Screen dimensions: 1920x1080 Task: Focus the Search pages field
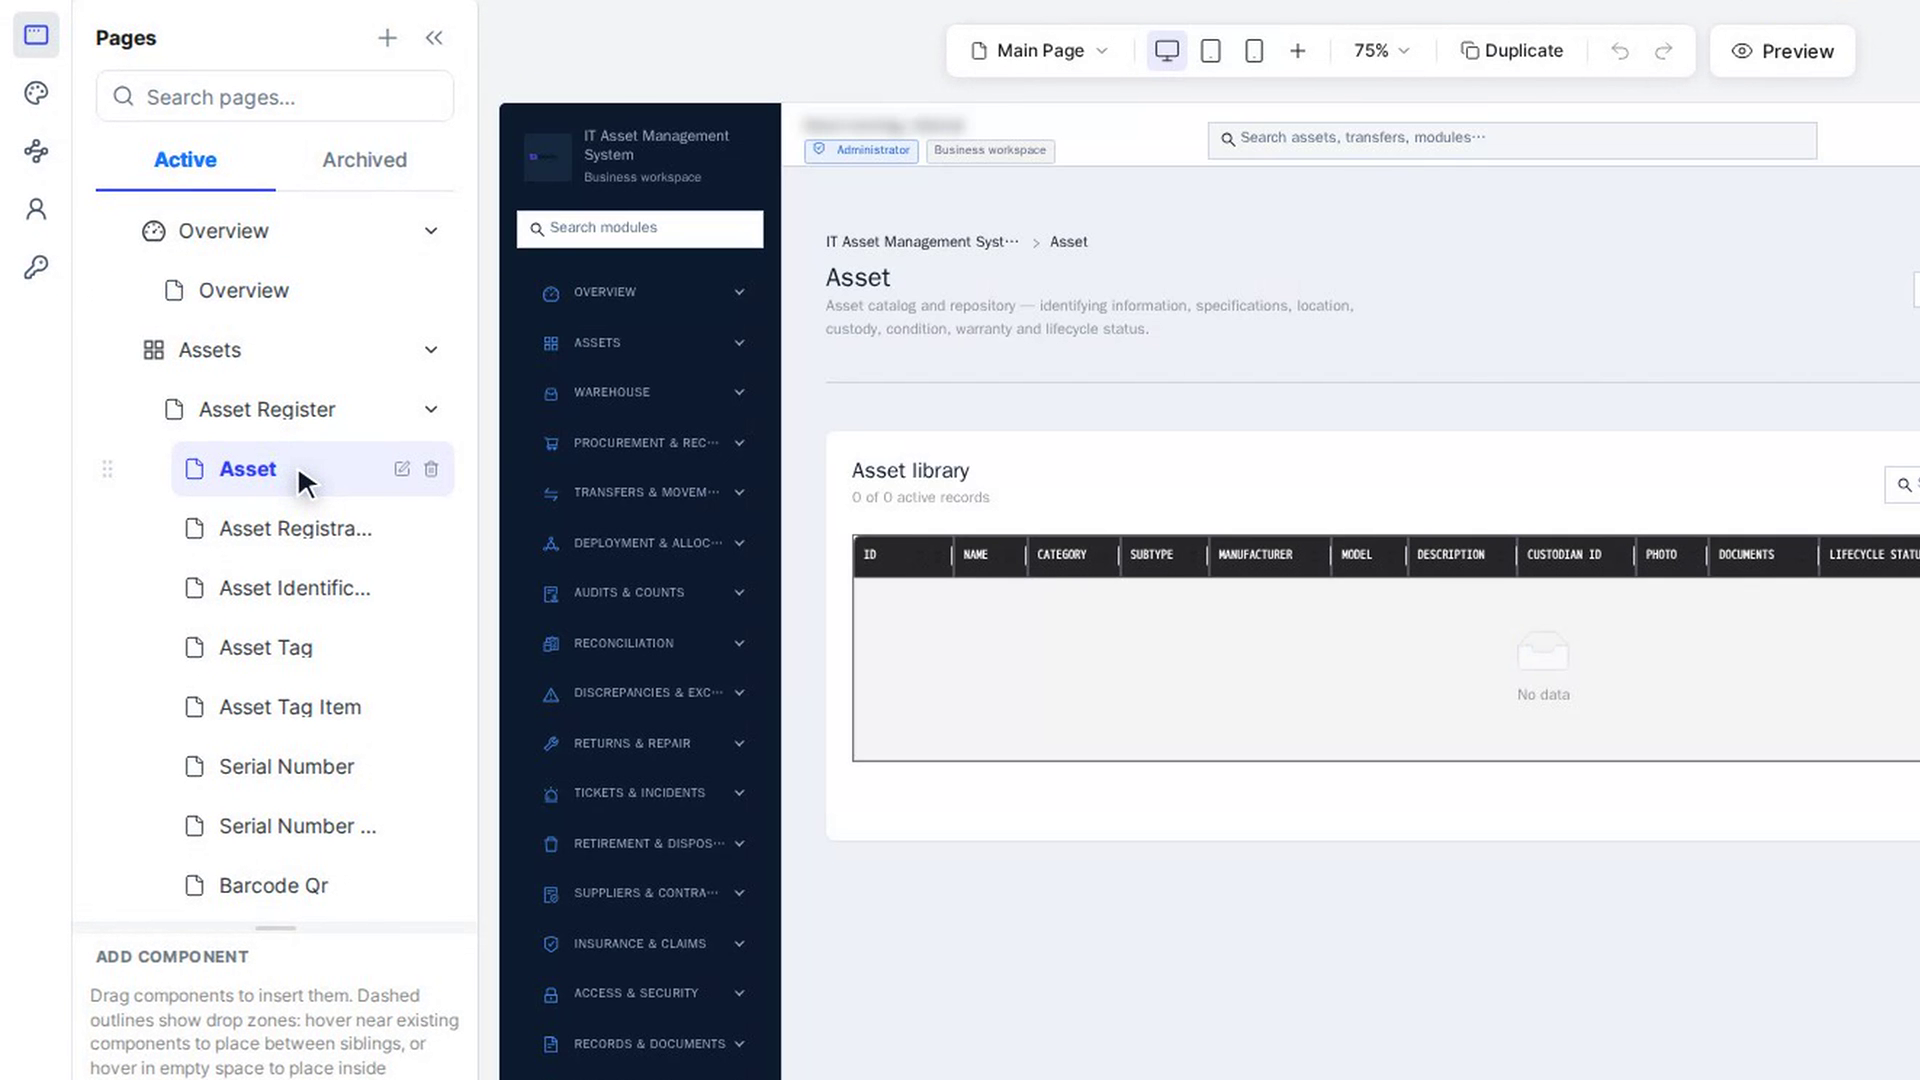(x=275, y=97)
